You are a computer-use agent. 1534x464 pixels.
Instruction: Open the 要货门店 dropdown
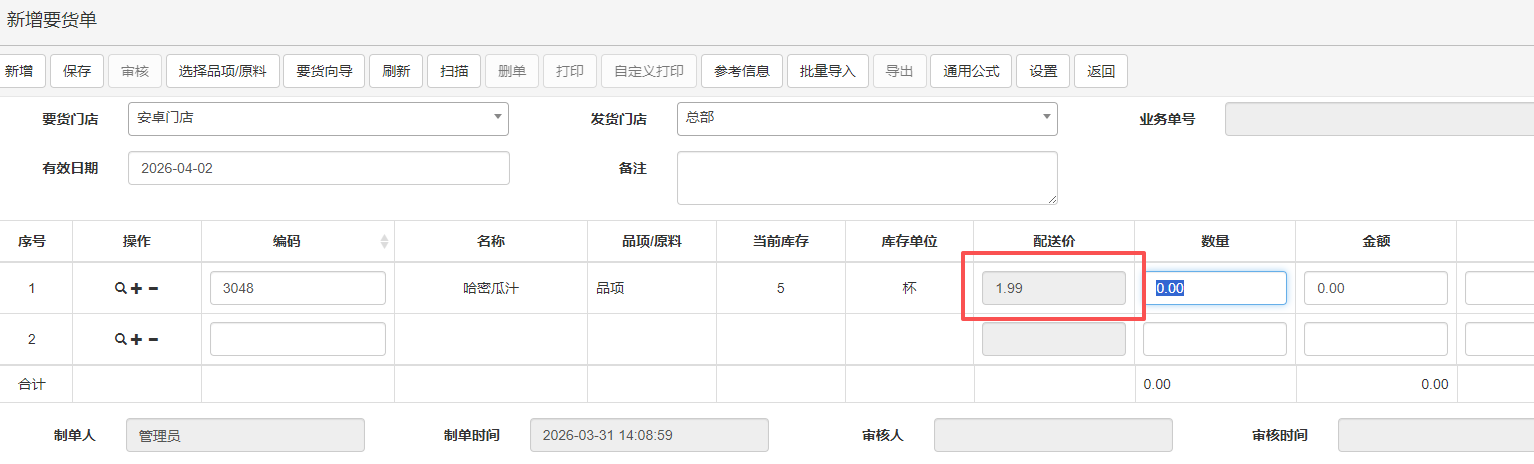click(x=318, y=118)
